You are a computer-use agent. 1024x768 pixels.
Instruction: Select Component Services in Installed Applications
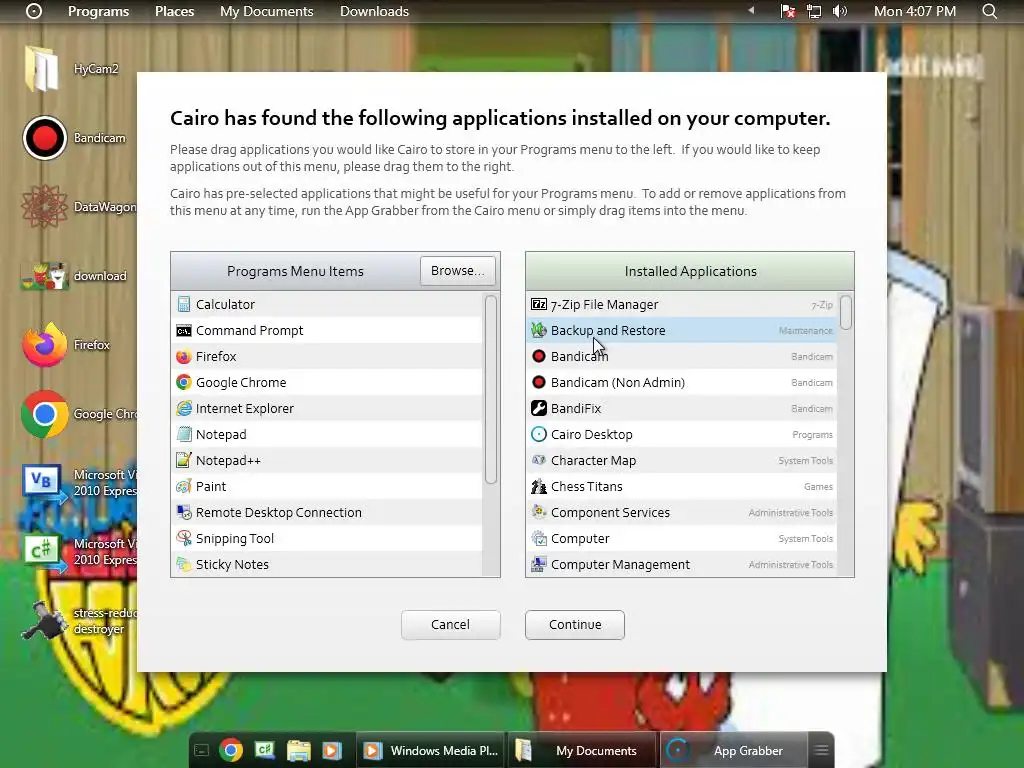pyautogui.click(x=682, y=513)
